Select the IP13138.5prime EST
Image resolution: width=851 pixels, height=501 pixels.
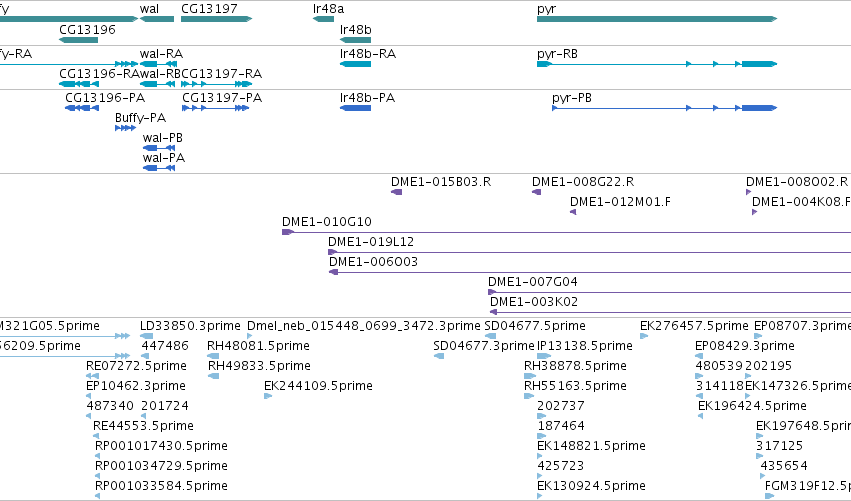pos(544,356)
